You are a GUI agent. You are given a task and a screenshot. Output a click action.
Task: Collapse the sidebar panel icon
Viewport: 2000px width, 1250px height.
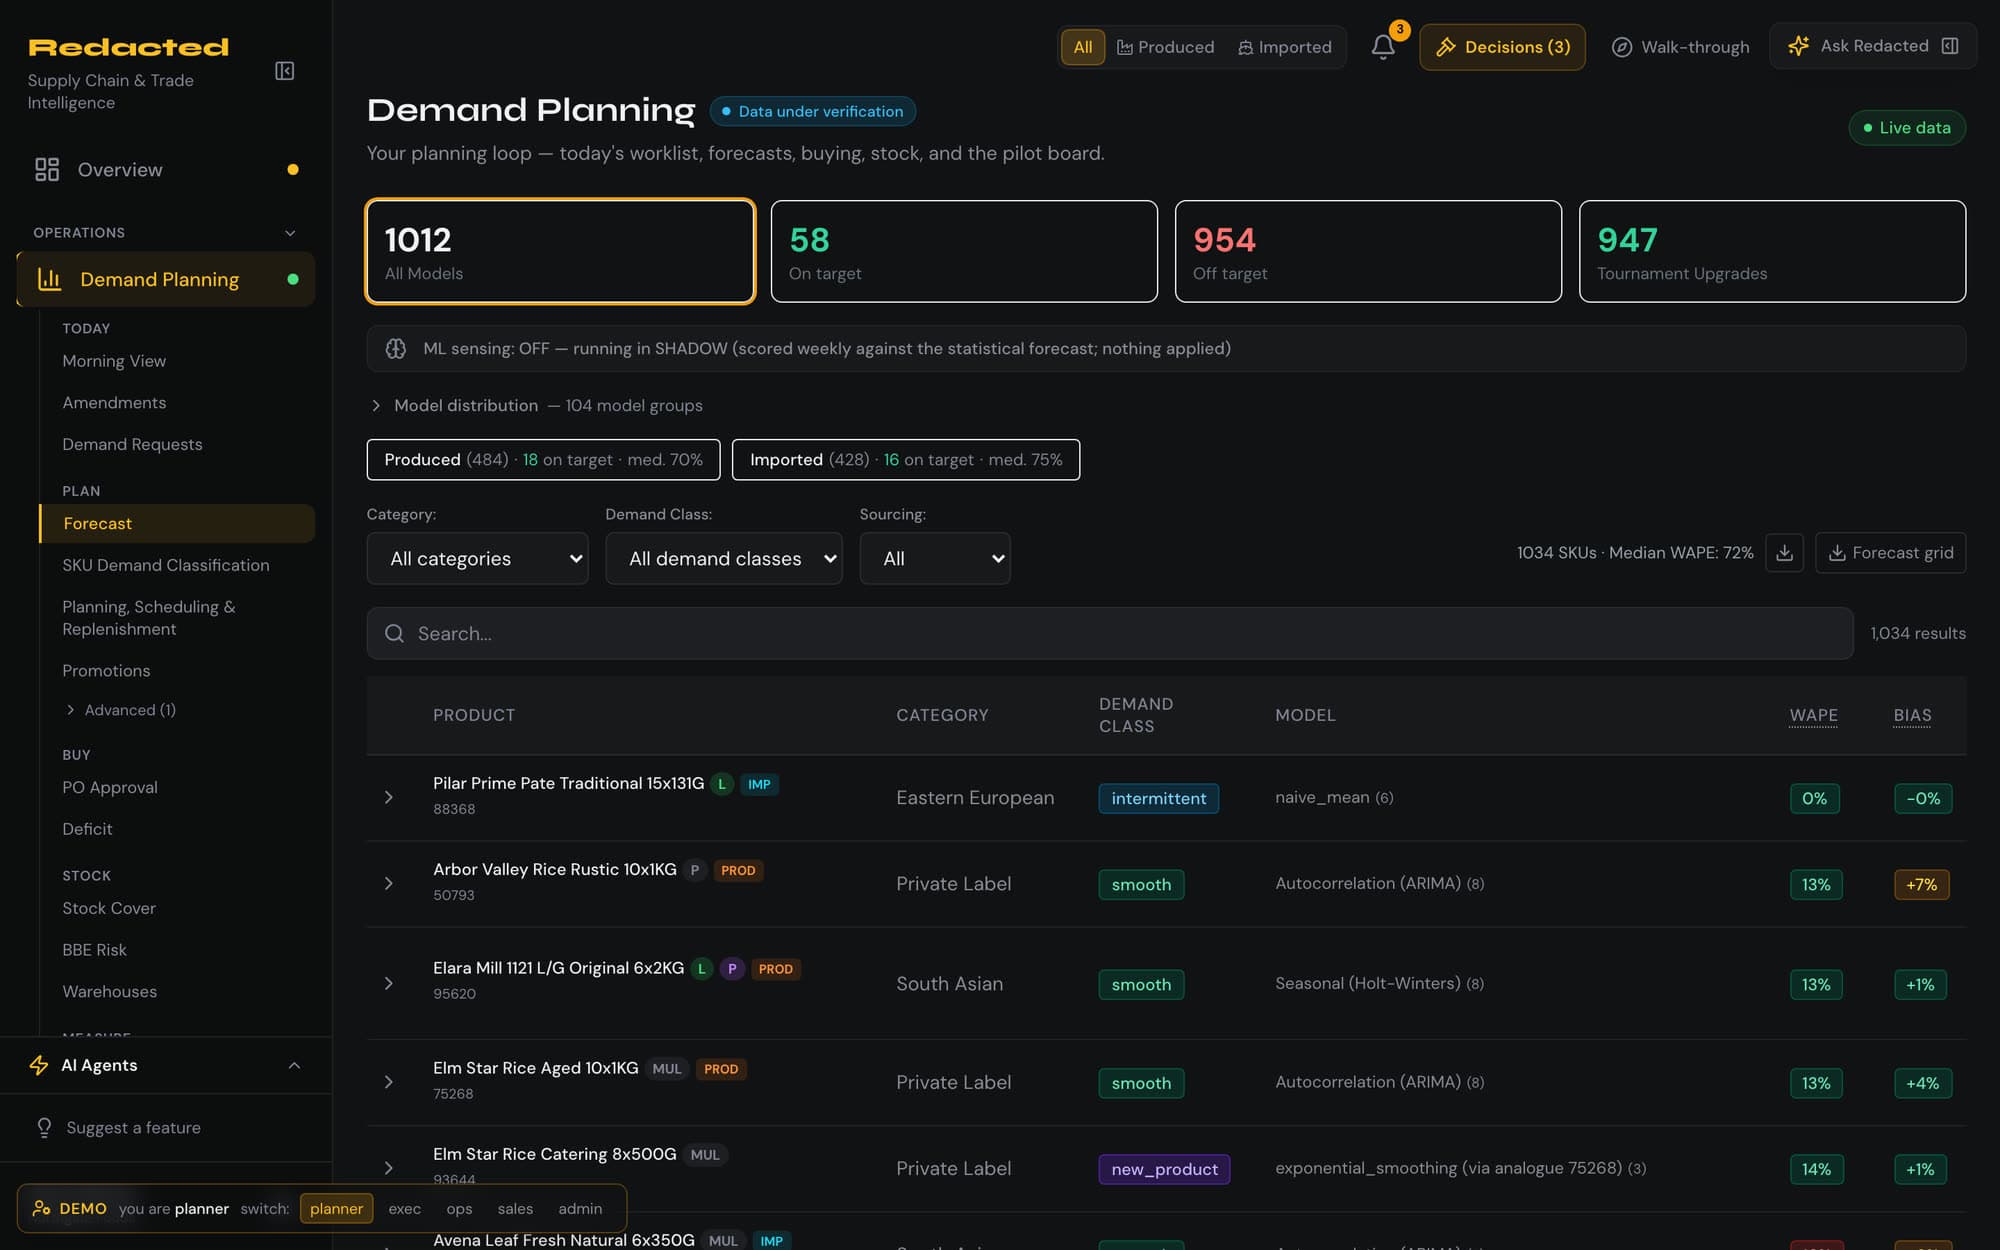[x=285, y=71]
